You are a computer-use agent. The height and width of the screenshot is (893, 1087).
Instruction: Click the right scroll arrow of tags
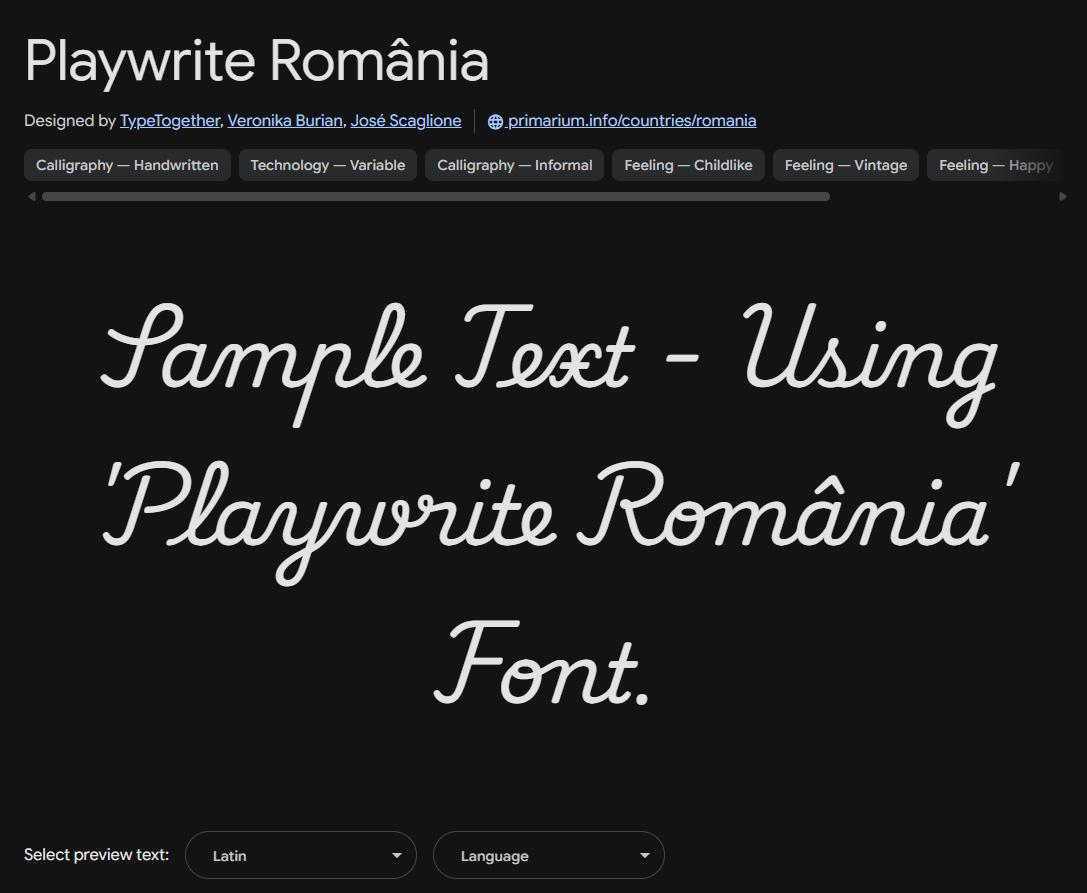tap(1063, 197)
